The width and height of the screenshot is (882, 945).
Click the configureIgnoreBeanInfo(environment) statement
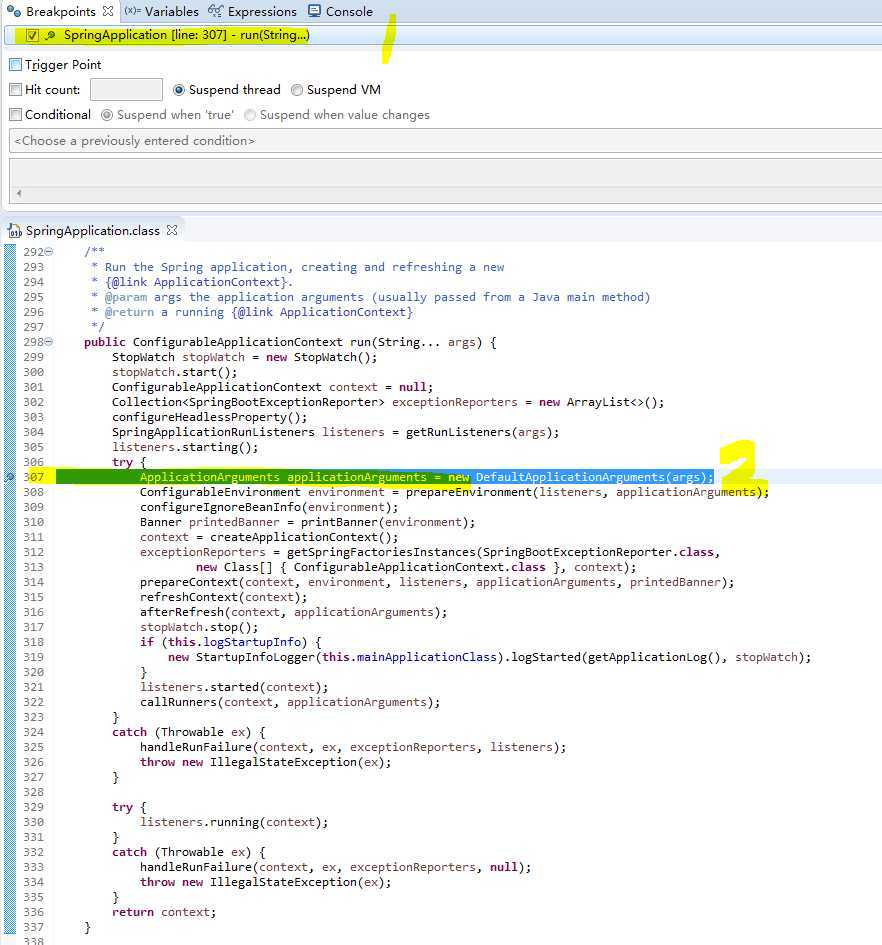269,507
